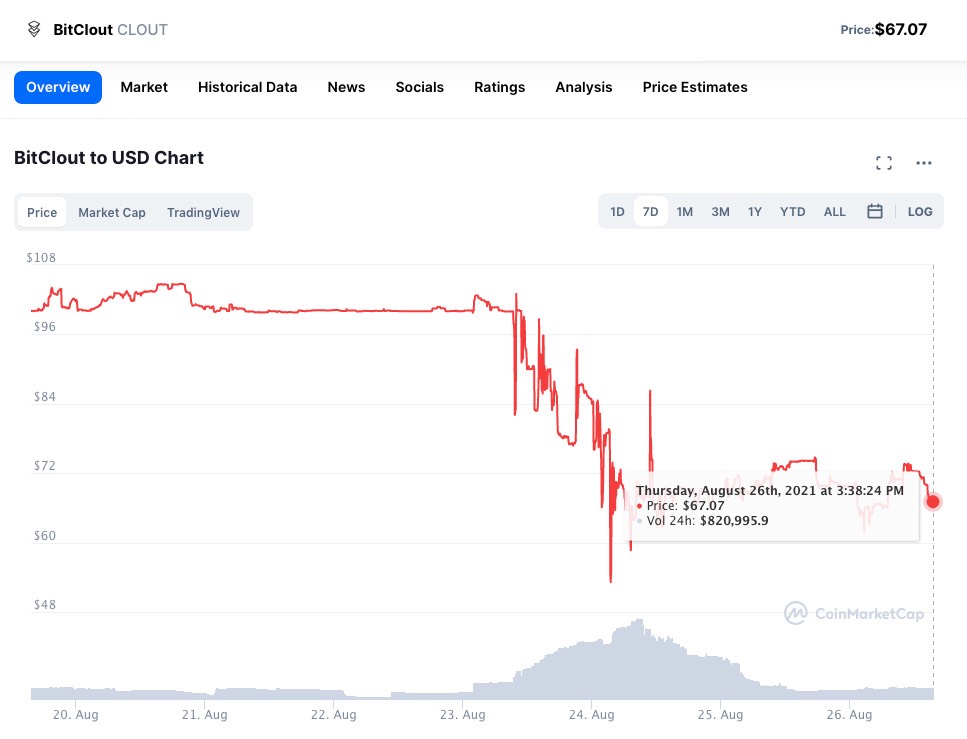Show the ALL time range
This screenshot has height=739, width=967.
[x=834, y=212]
